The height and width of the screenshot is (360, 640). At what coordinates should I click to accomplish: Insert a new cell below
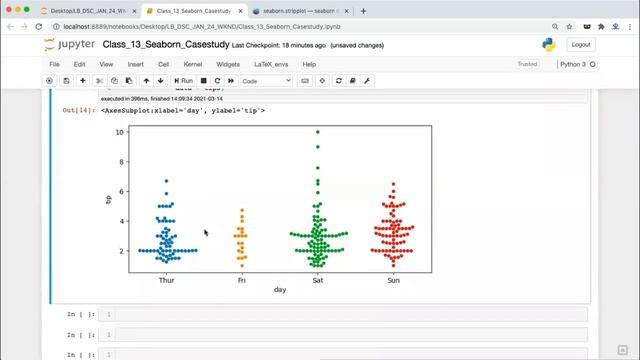pos(82,81)
